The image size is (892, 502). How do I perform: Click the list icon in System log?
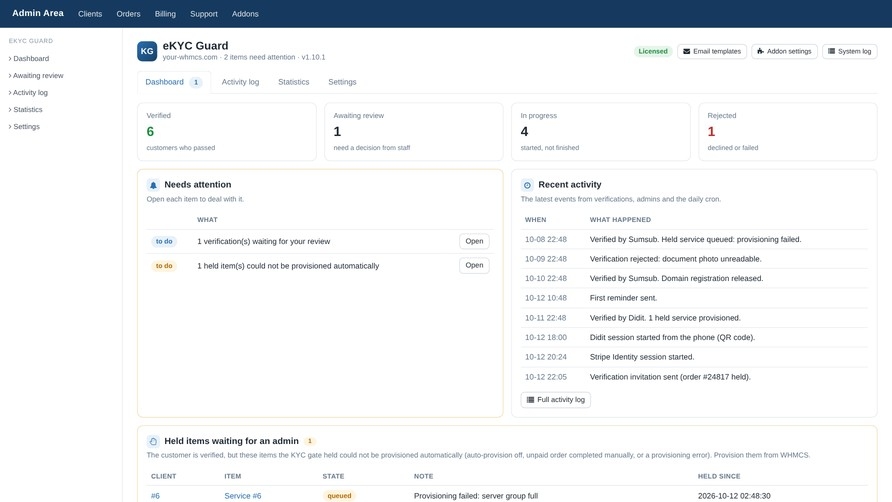point(831,51)
